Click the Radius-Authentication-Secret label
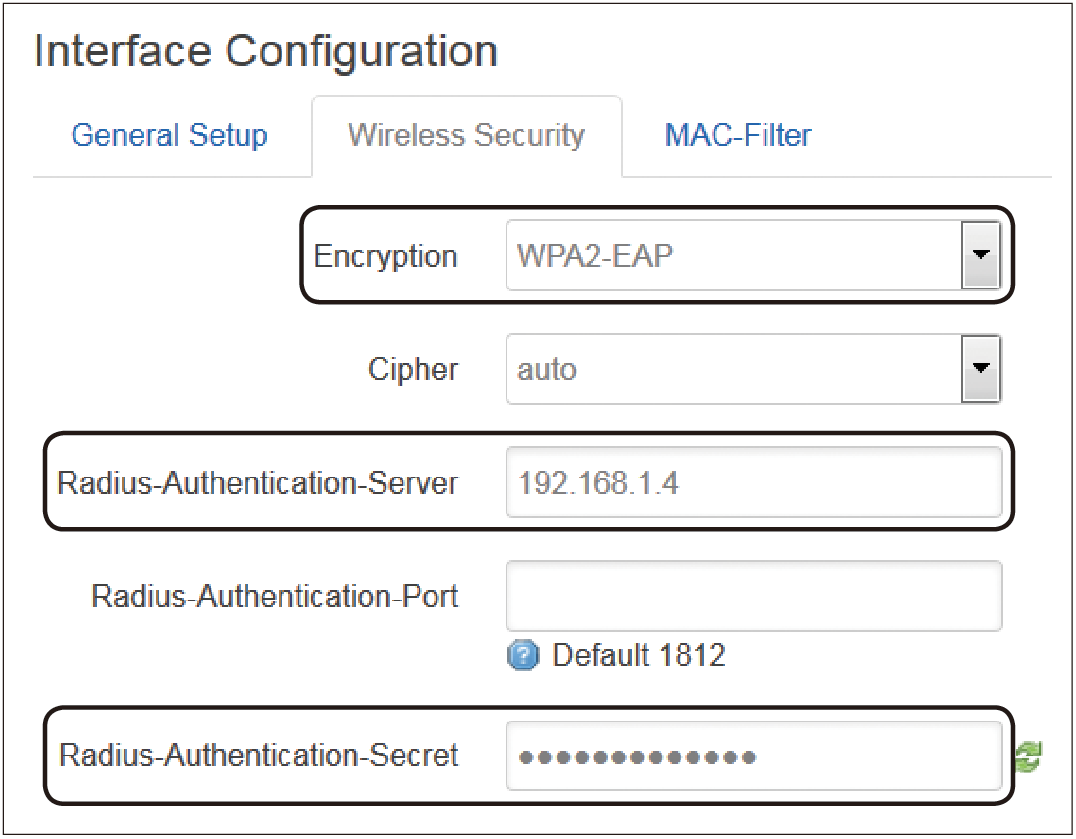The height and width of the screenshot is (839, 1076). click(259, 755)
